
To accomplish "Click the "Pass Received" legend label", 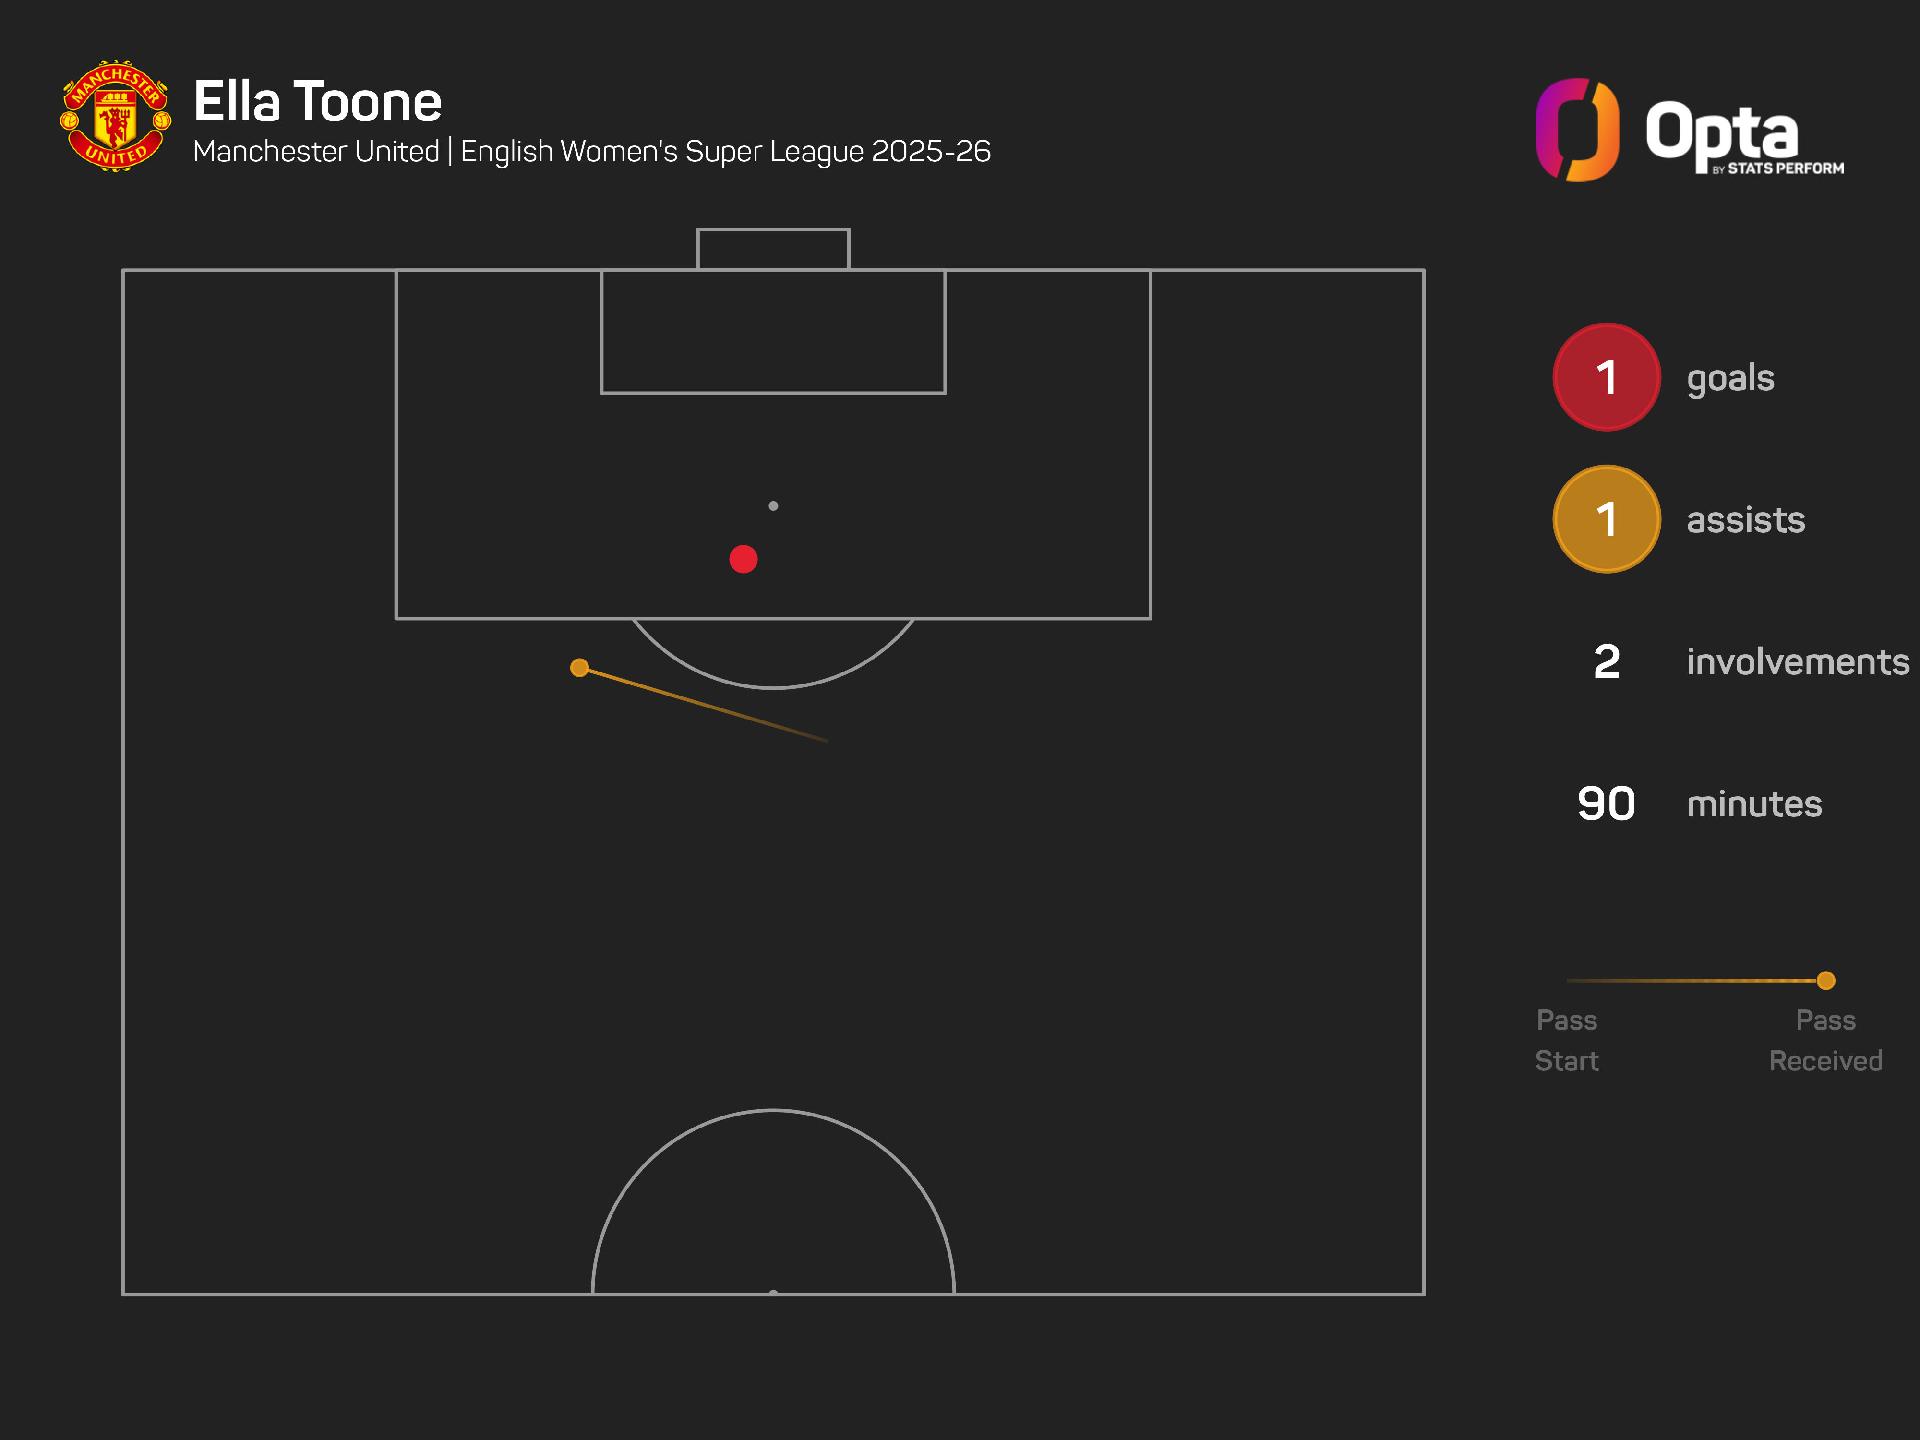I will point(1825,1040).
